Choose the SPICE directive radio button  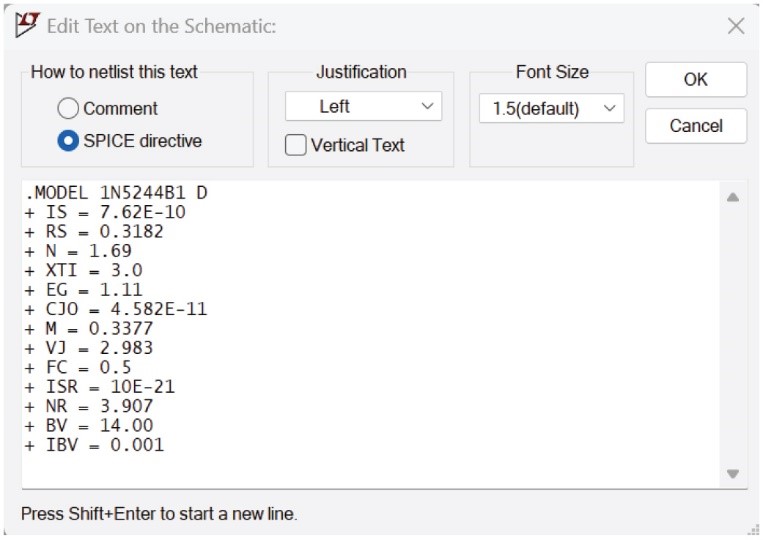tap(69, 141)
